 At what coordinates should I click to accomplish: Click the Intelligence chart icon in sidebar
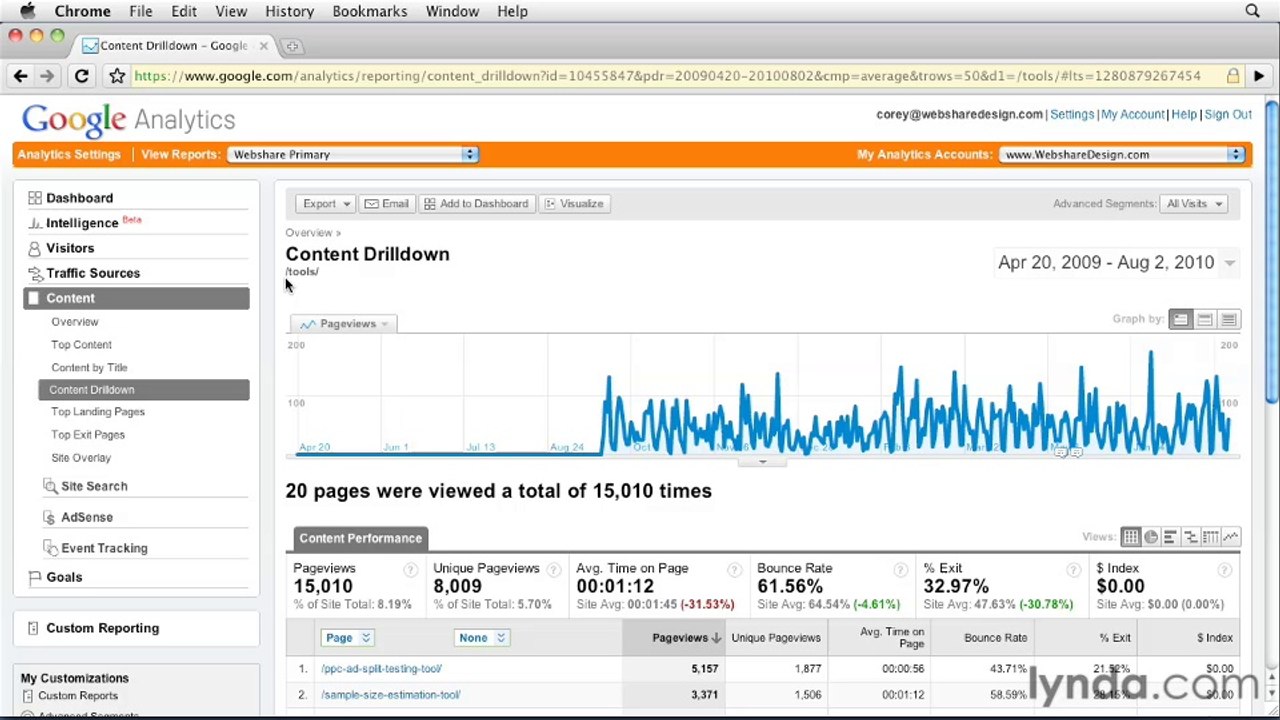(35, 223)
